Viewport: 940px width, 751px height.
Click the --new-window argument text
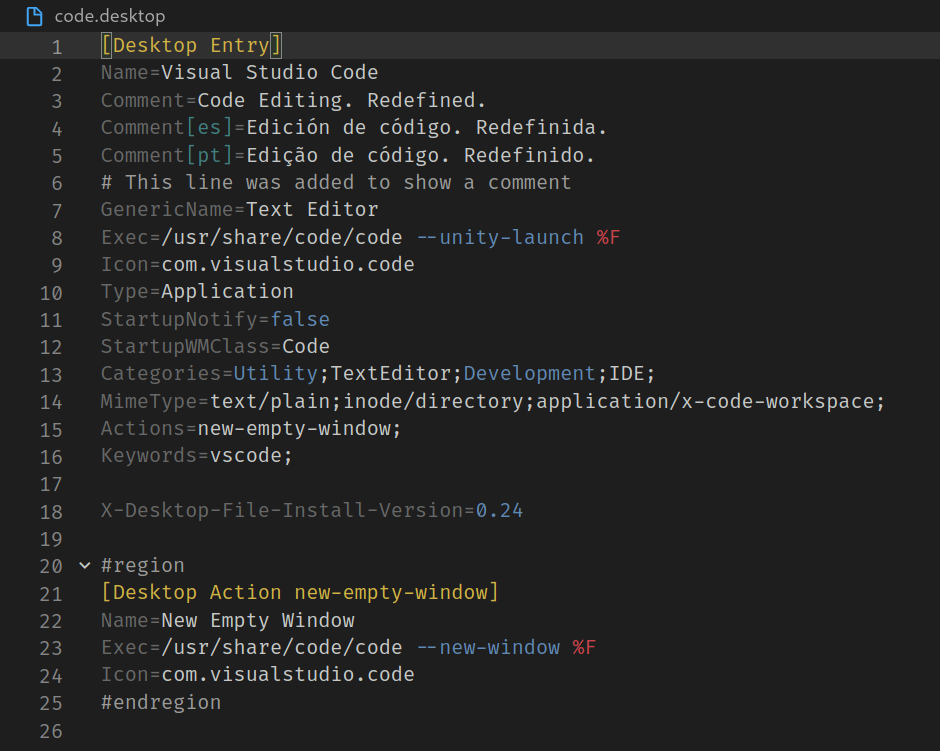(487, 648)
